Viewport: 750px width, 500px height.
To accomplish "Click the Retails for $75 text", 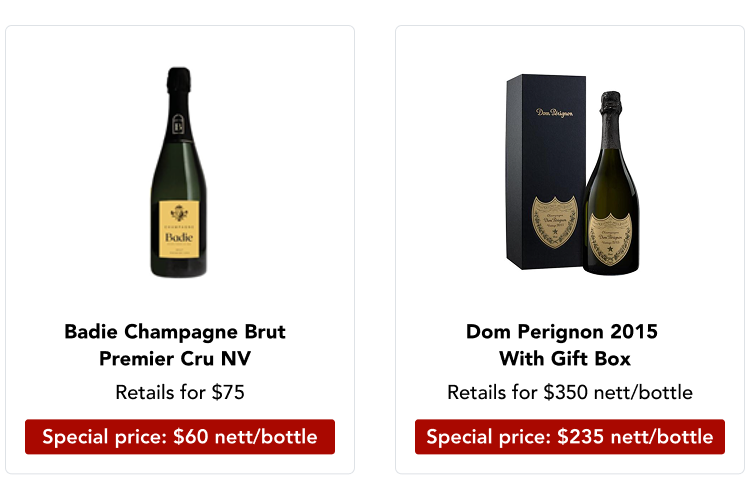I will point(180,392).
